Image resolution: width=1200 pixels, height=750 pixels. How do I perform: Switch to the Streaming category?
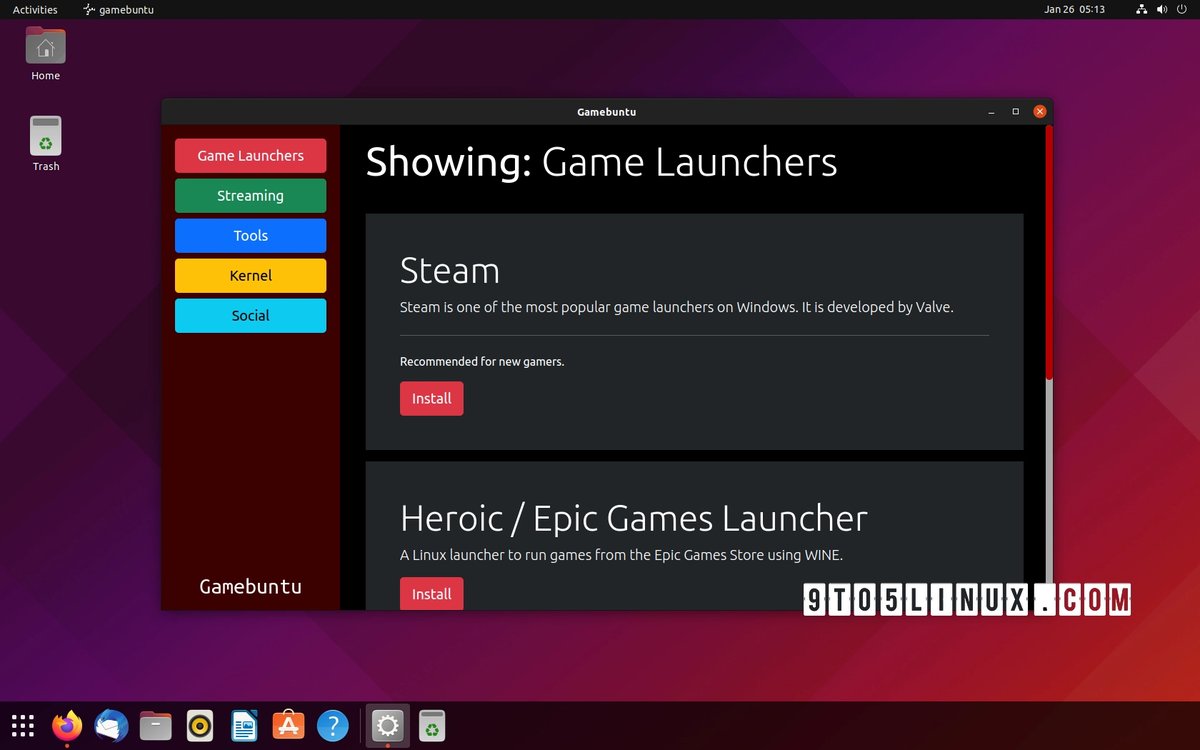pos(250,195)
